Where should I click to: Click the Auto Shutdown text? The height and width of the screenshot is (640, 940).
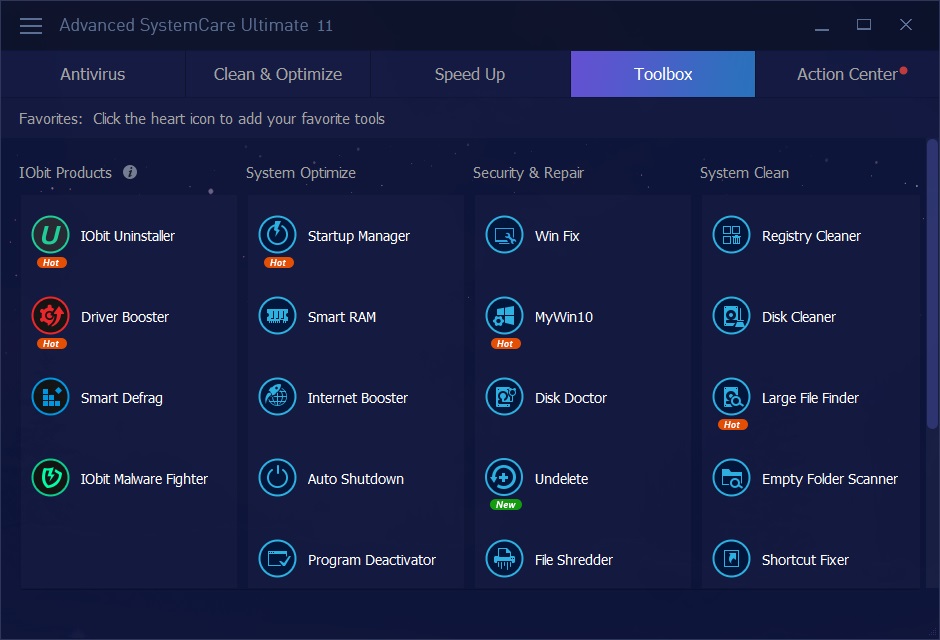pos(355,479)
